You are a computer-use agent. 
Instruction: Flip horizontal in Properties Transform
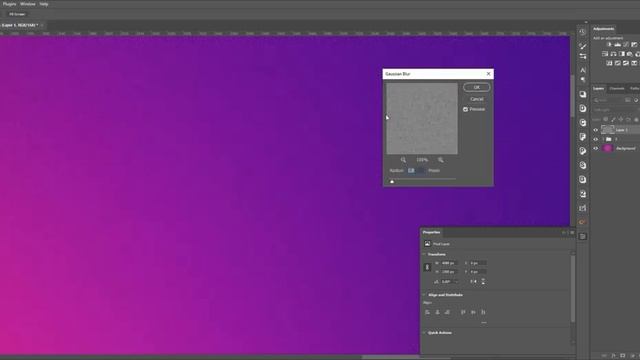point(473,281)
